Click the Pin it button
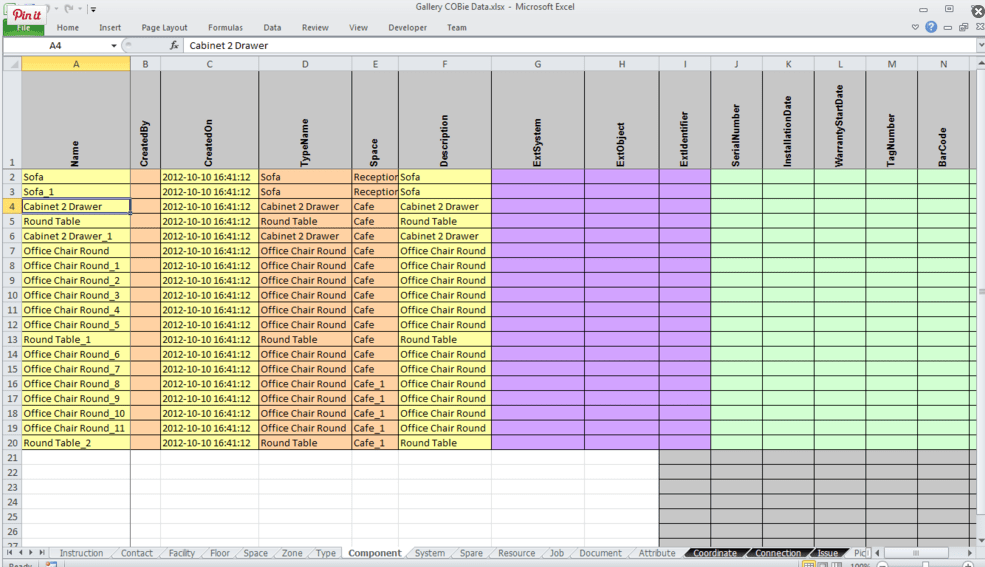985x567 pixels. coord(27,14)
